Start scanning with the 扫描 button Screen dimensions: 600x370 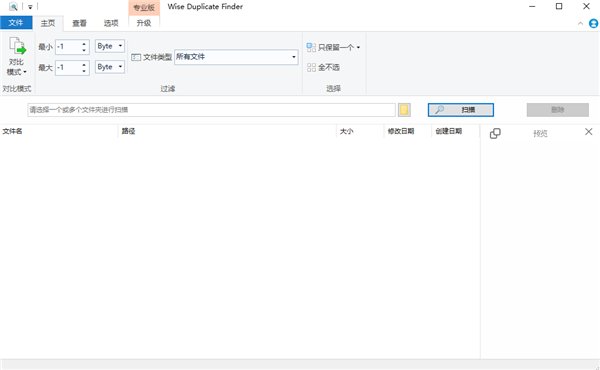point(461,110)
